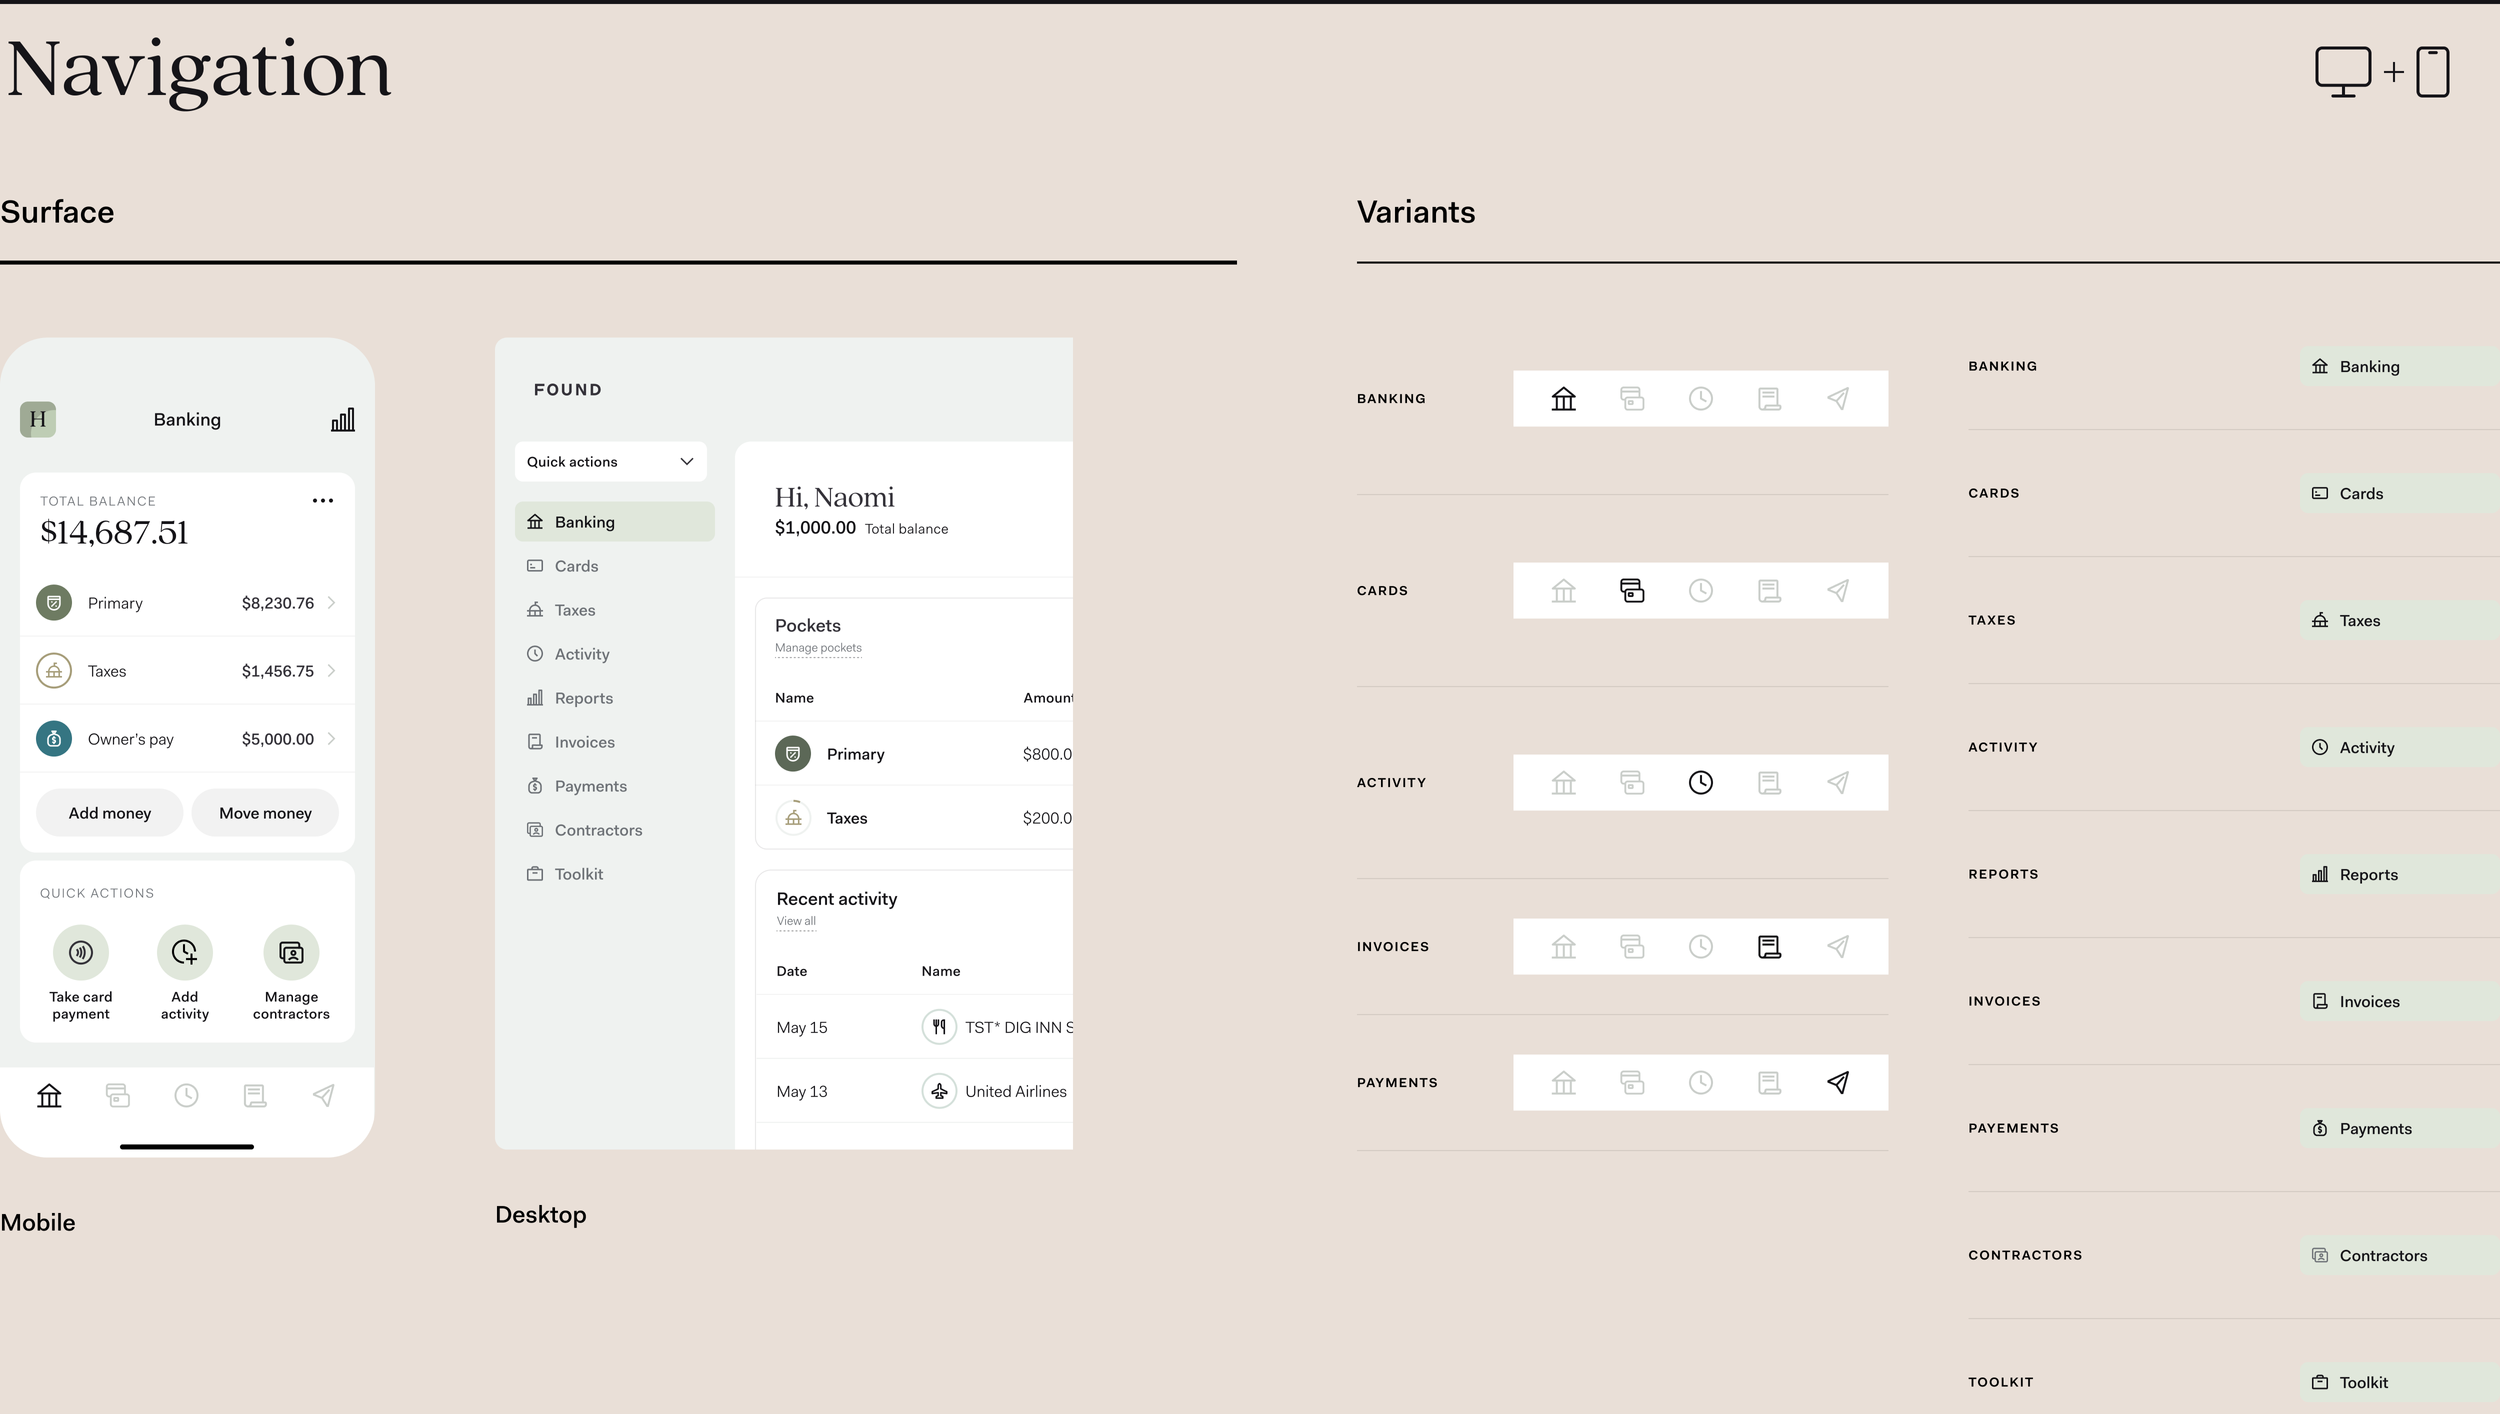Open Contractors in the desktop sidebar
Viewport: 2500px width, 1414px height.
598,830
